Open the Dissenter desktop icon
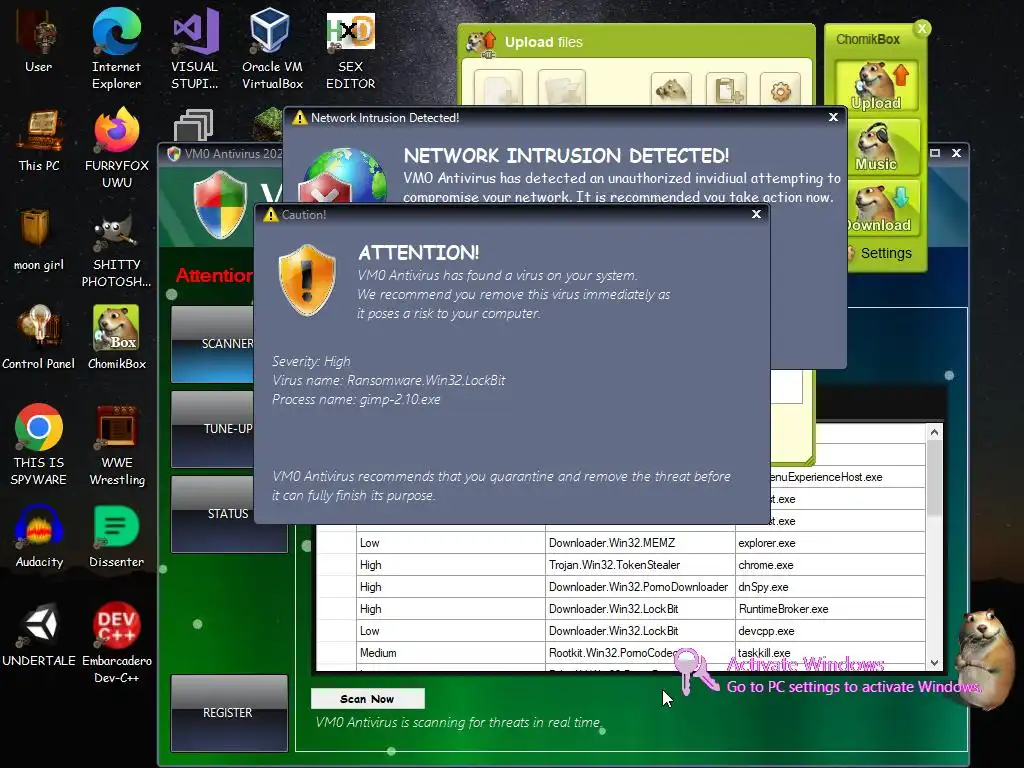 tap(116, 537)
